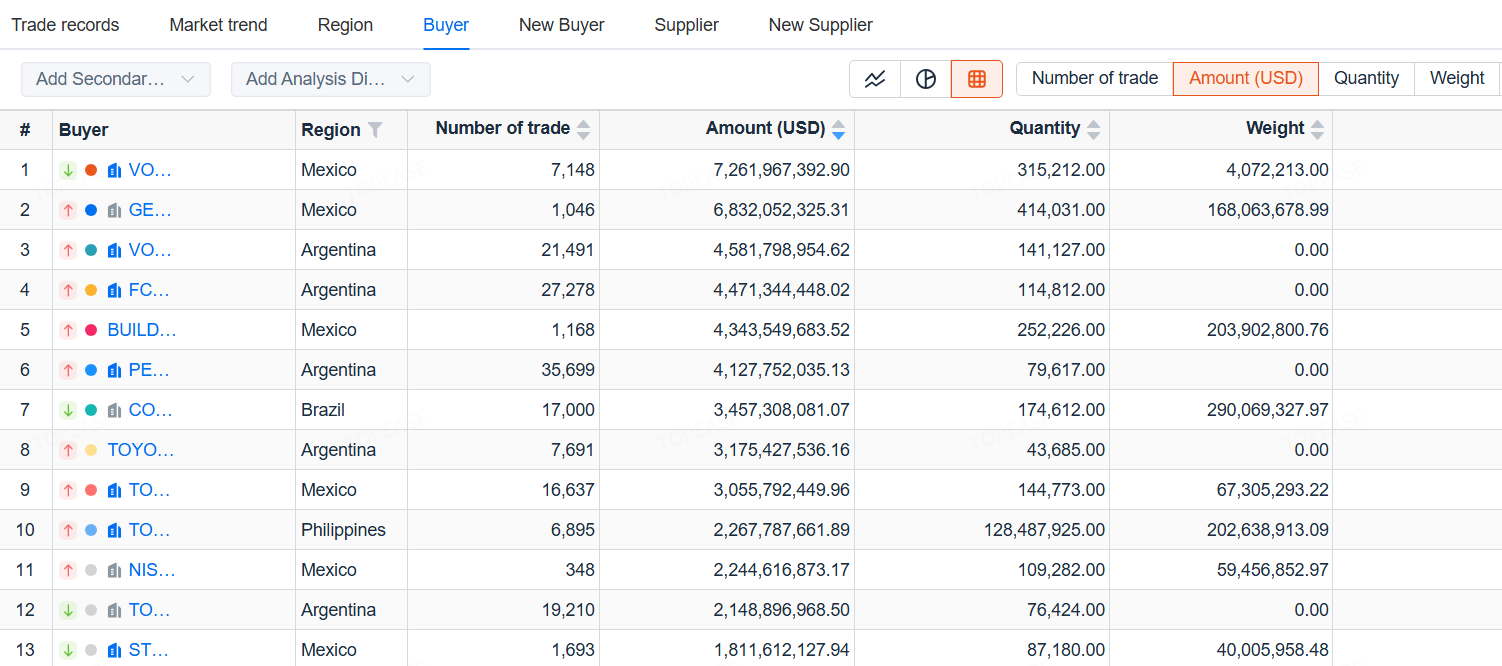The height and width of the screenshot is (666, 1502).
Task: Open the BUILD… buyer link
Action: [x=142, y=330]
